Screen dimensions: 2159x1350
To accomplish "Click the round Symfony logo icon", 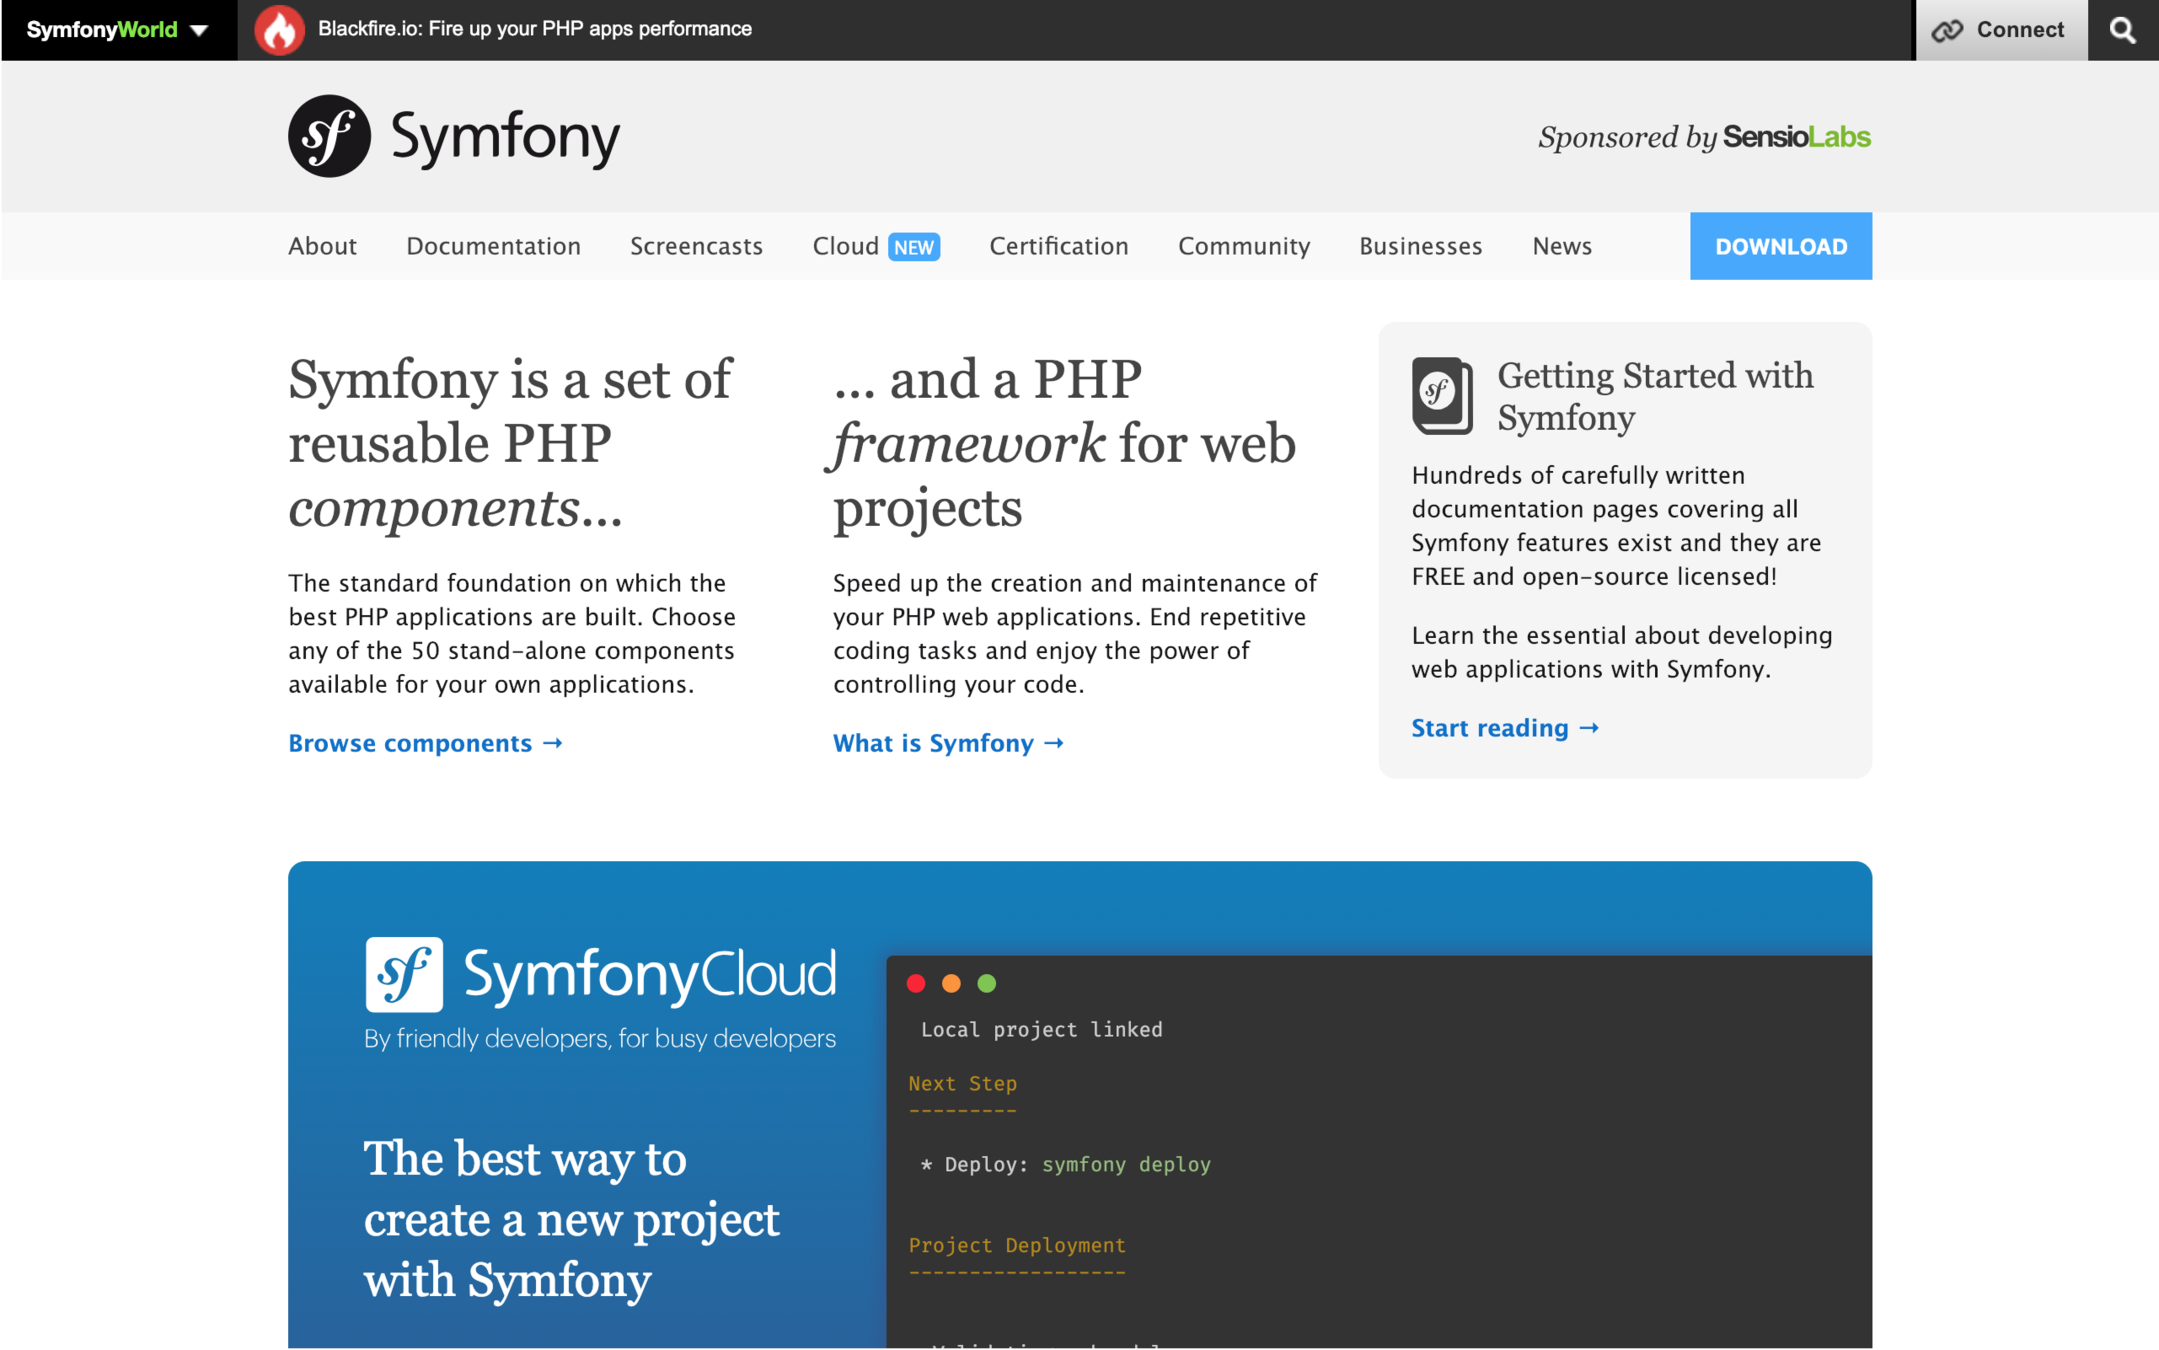I will point(329,136).
